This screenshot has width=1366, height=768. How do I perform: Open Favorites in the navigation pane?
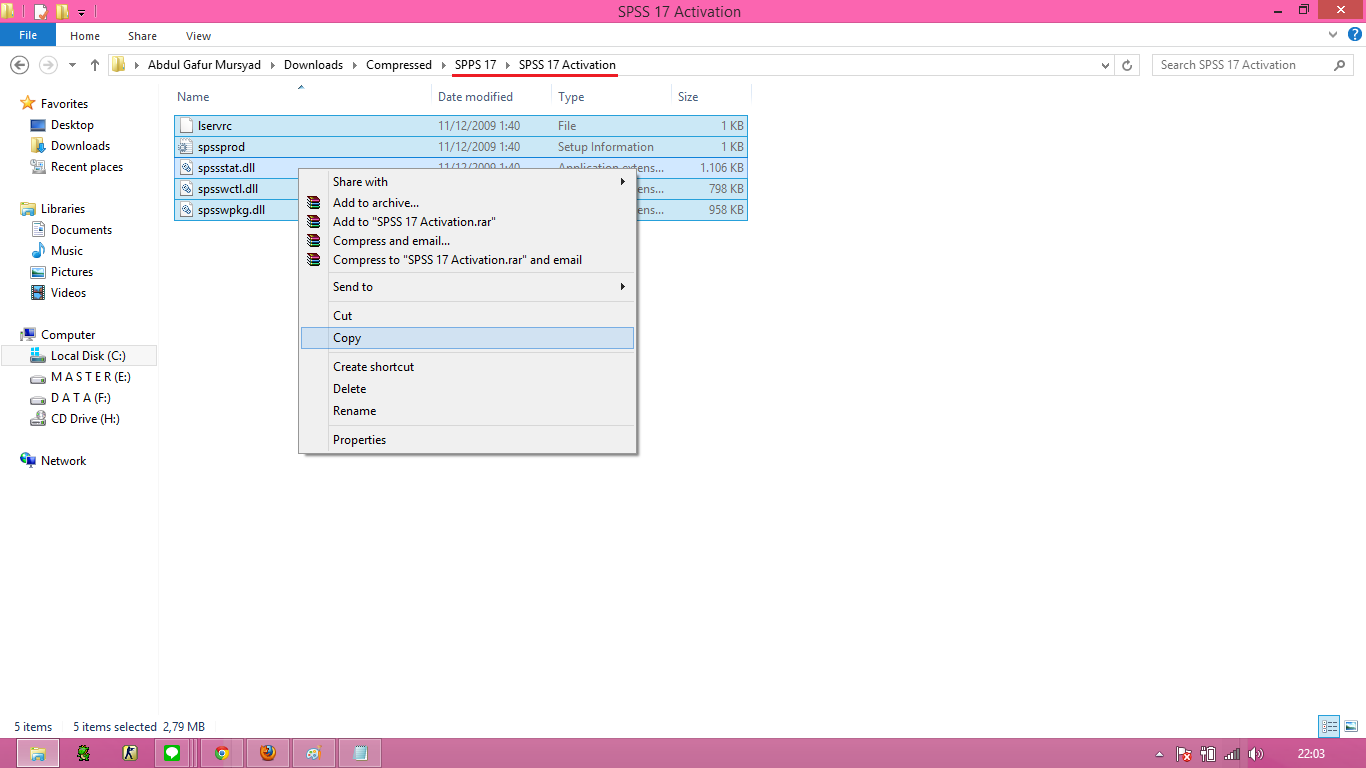[64, 104]
